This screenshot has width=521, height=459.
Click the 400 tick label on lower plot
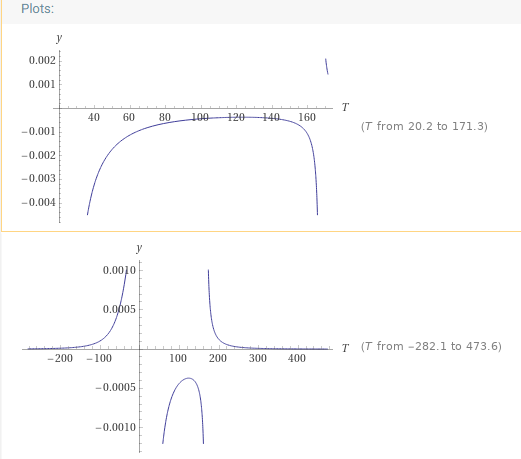tap(297, 358)
